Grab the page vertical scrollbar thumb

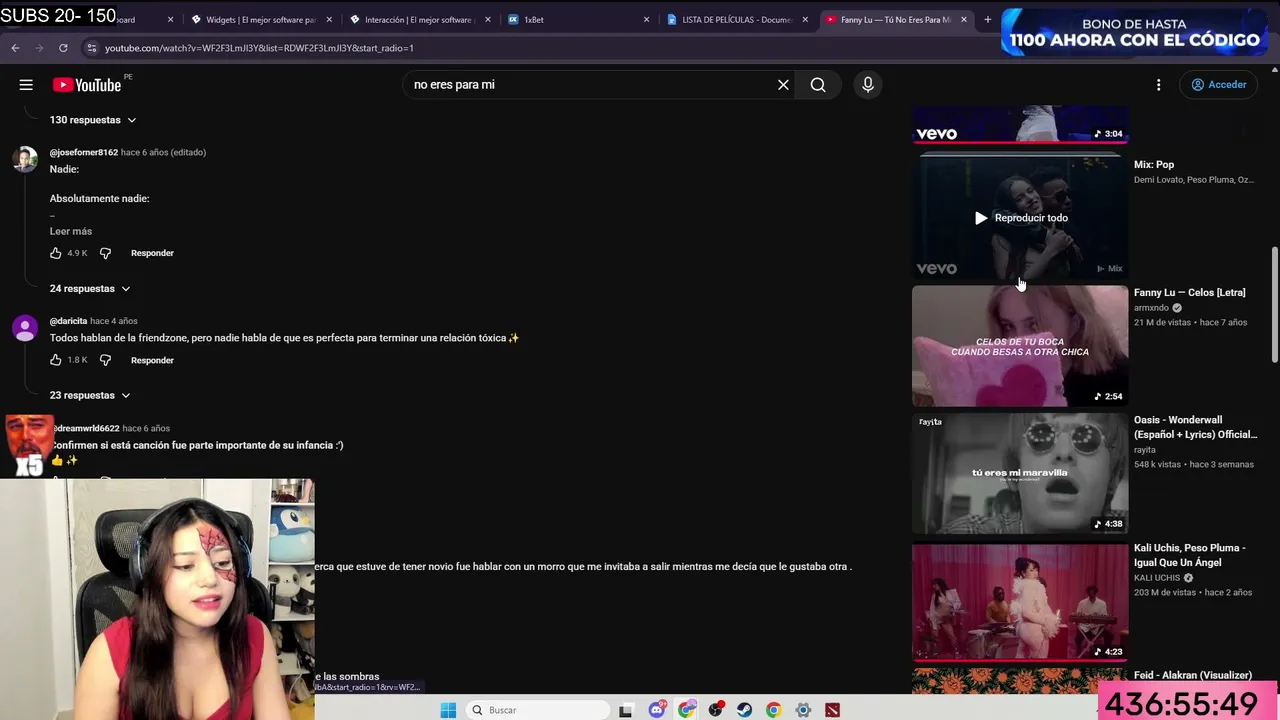tap(1274, 305)
